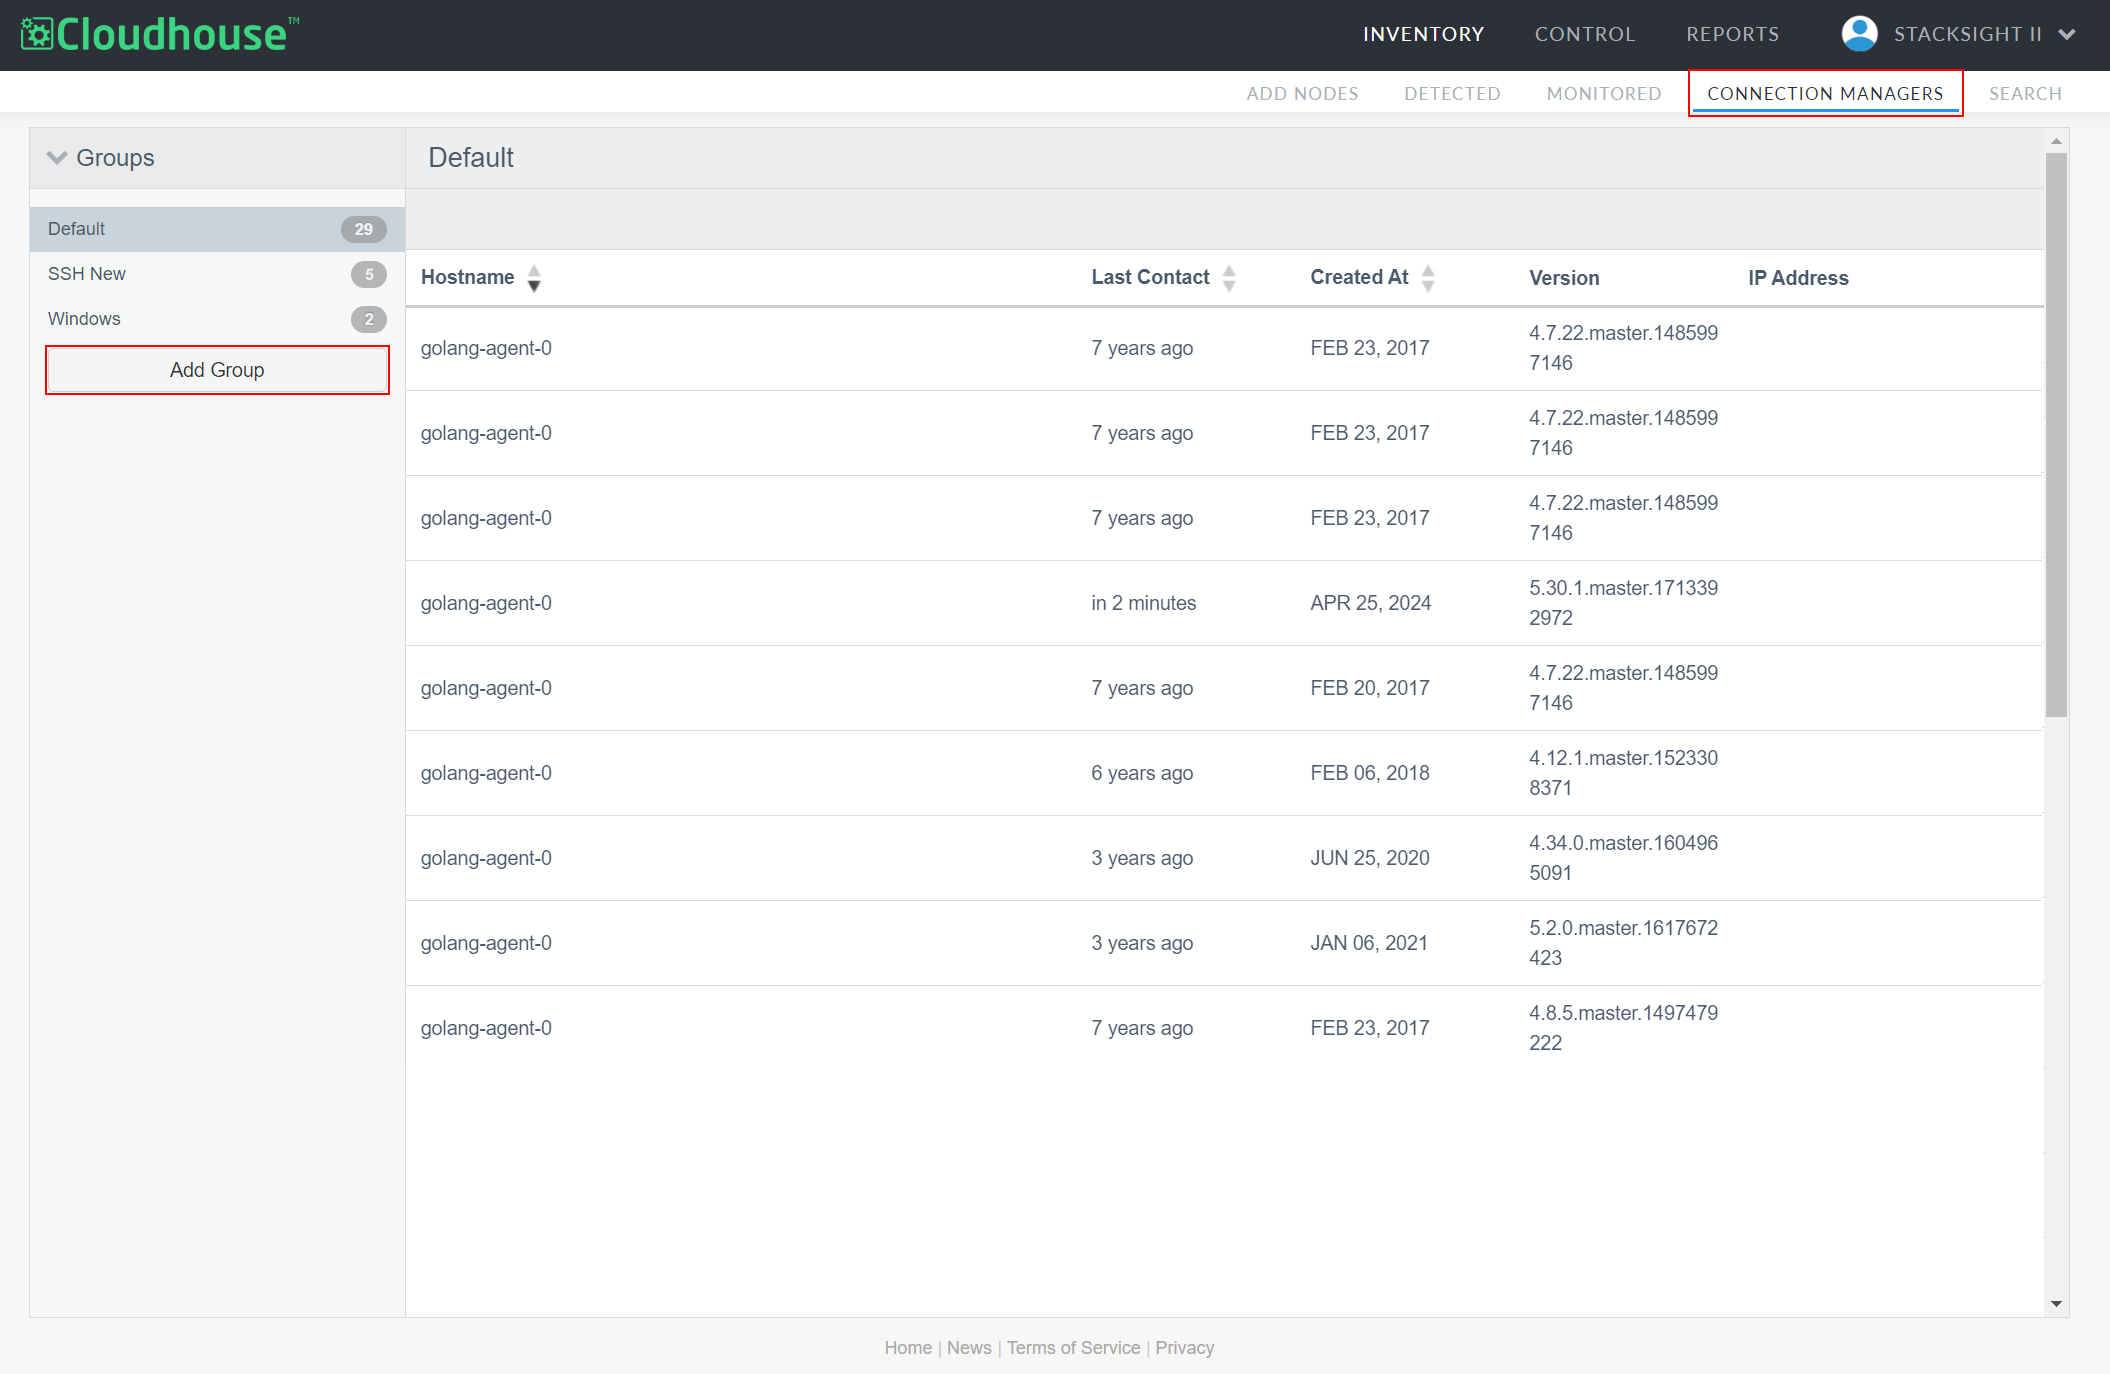Open the Control menu
2110x1374 pixels.
[1585, 35]
